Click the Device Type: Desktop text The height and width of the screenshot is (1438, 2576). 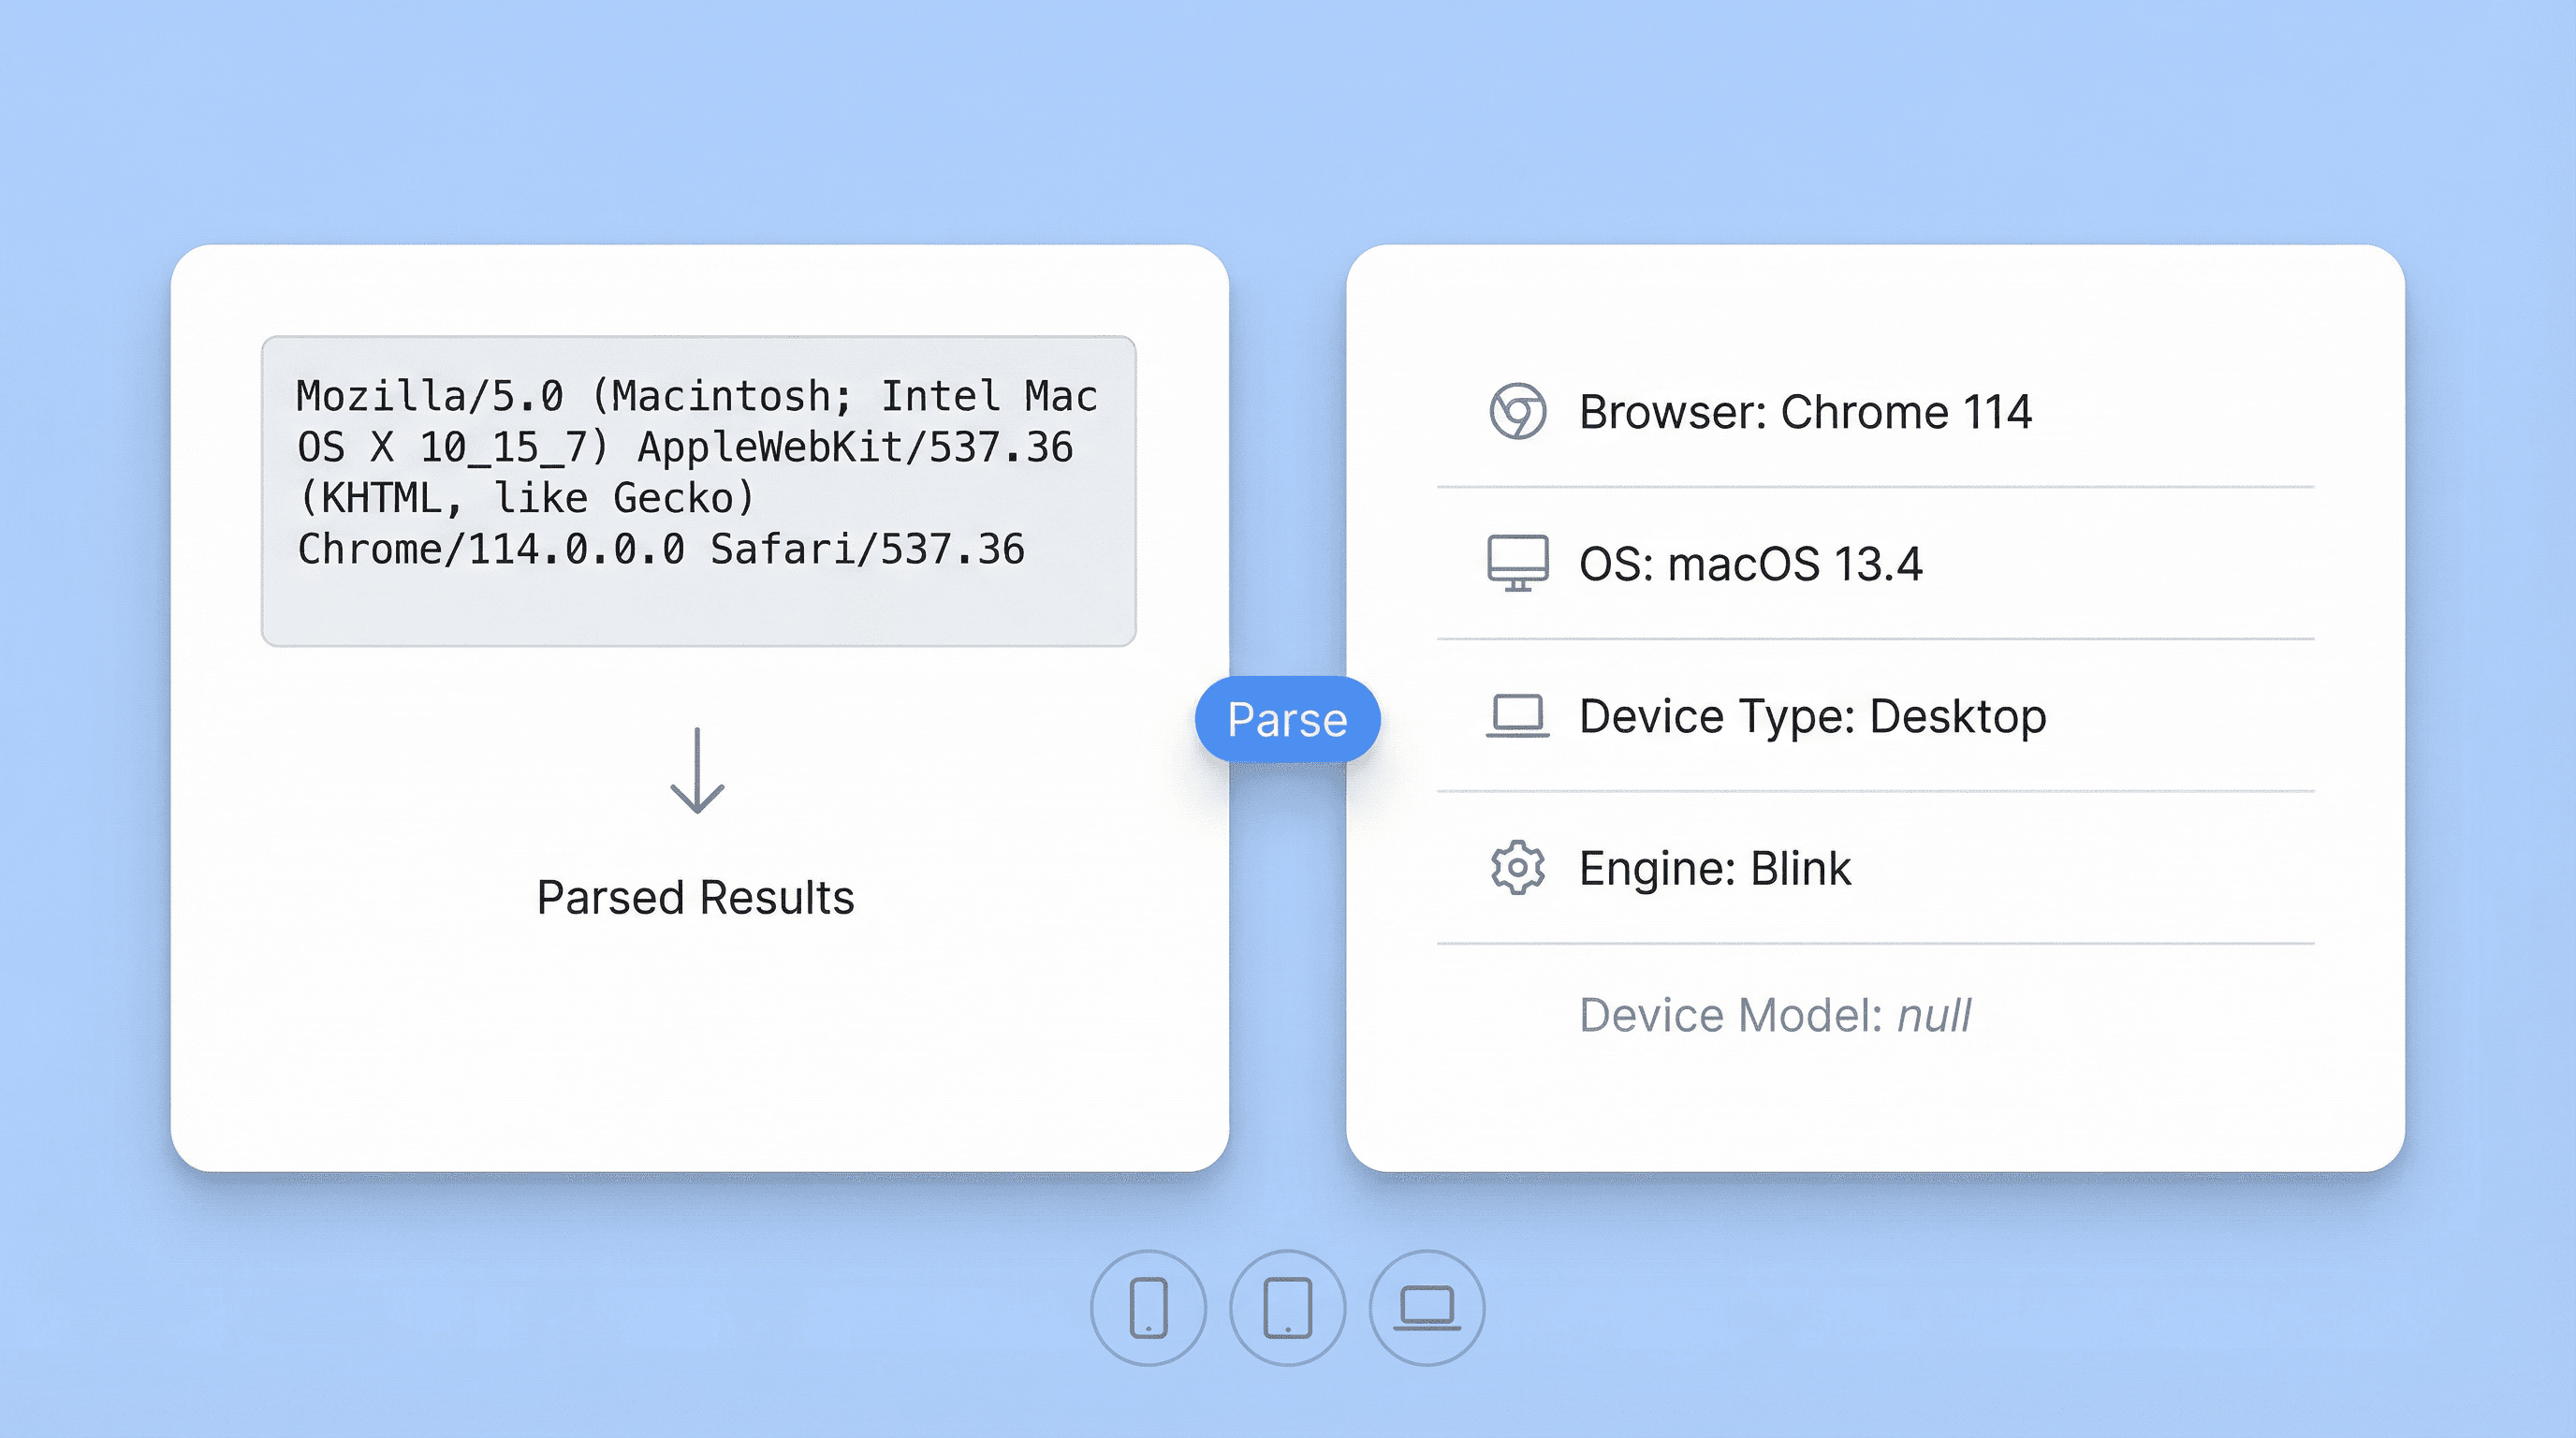pos(1812,716)
